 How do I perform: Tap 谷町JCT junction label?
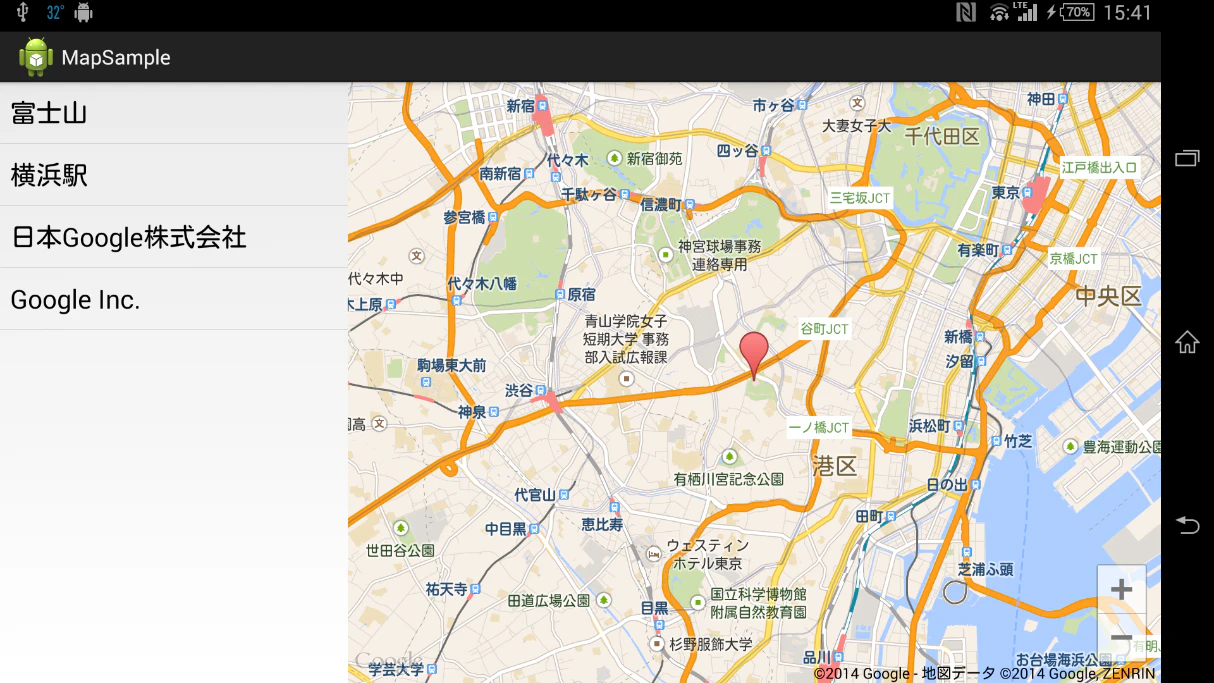pyautogui.click(x=824, y=329)
